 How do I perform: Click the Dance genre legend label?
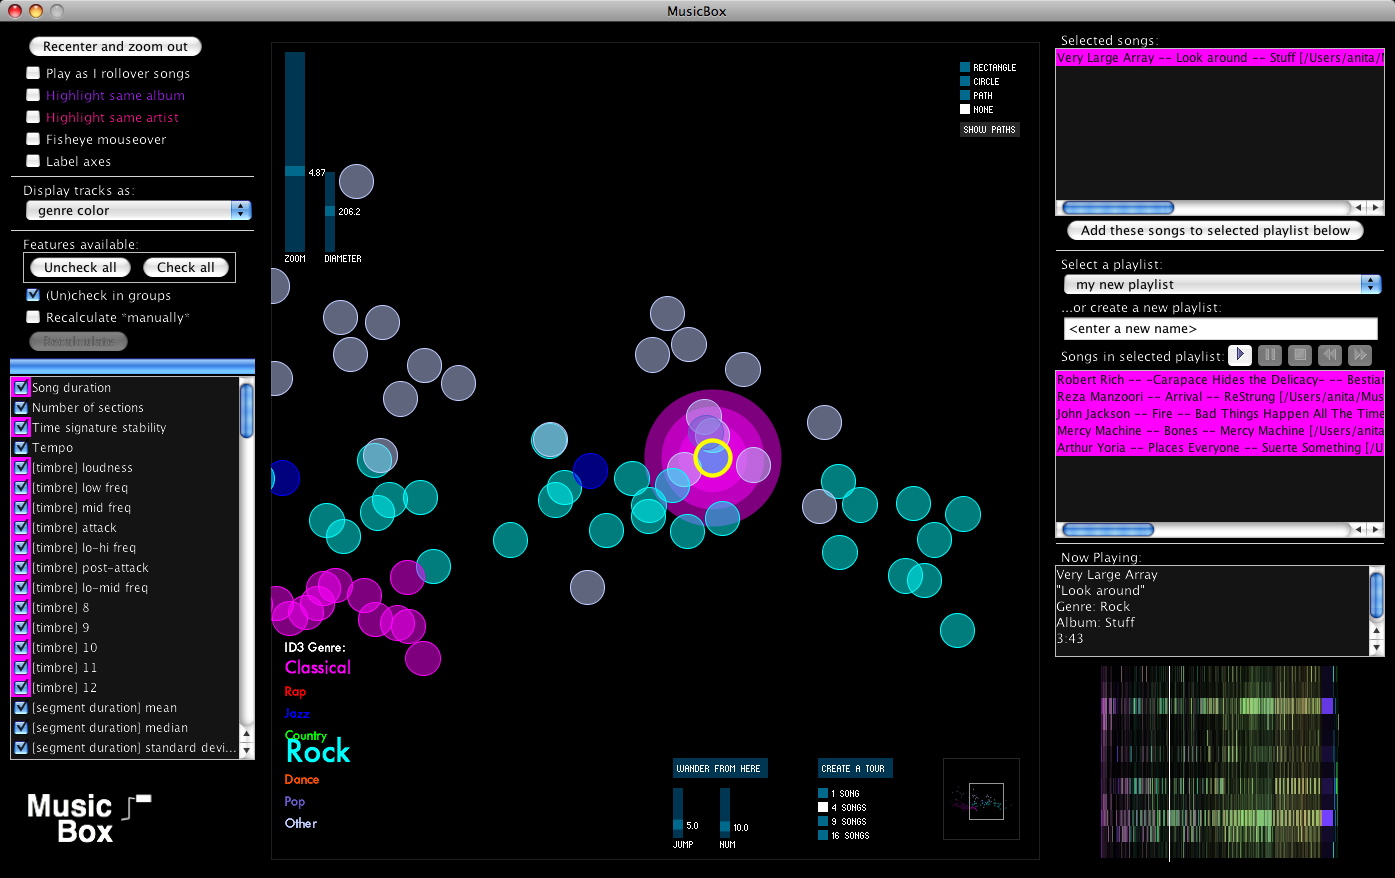[x=302, y=779]
